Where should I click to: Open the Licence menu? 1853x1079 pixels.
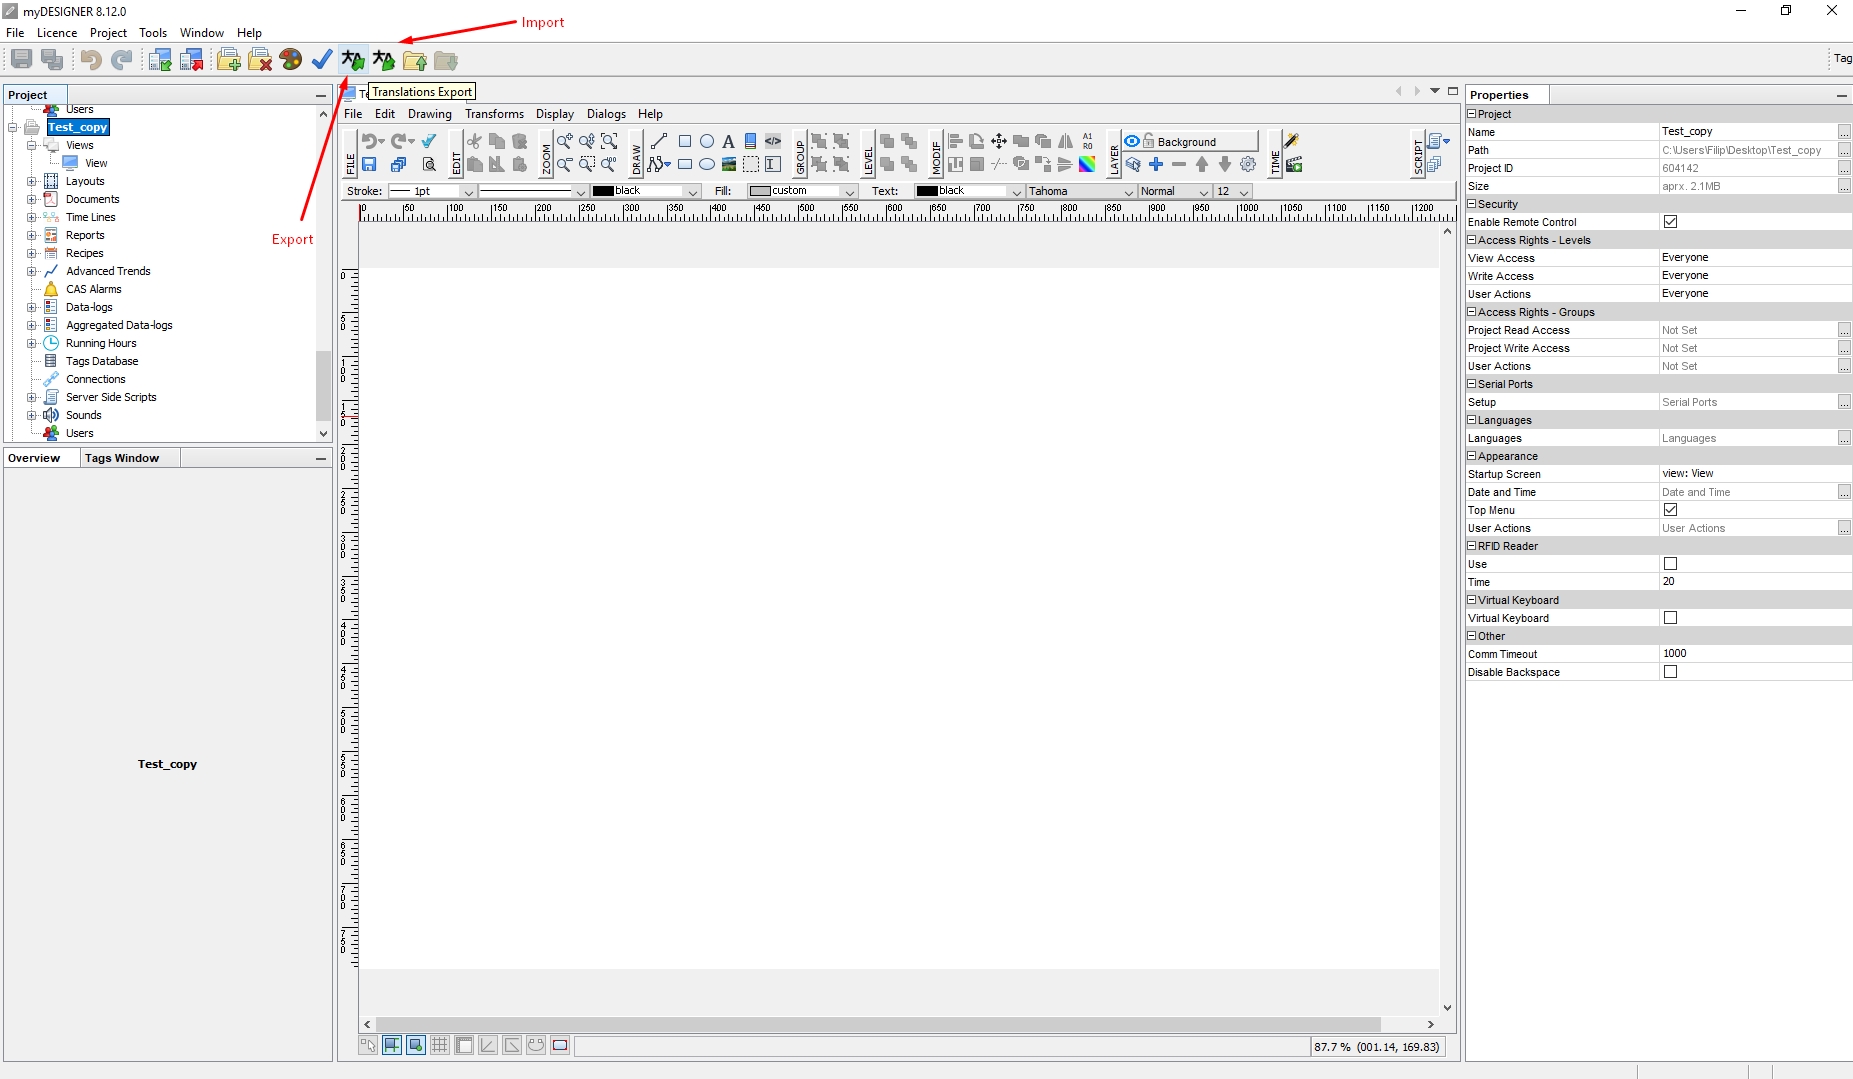[57, 33]
